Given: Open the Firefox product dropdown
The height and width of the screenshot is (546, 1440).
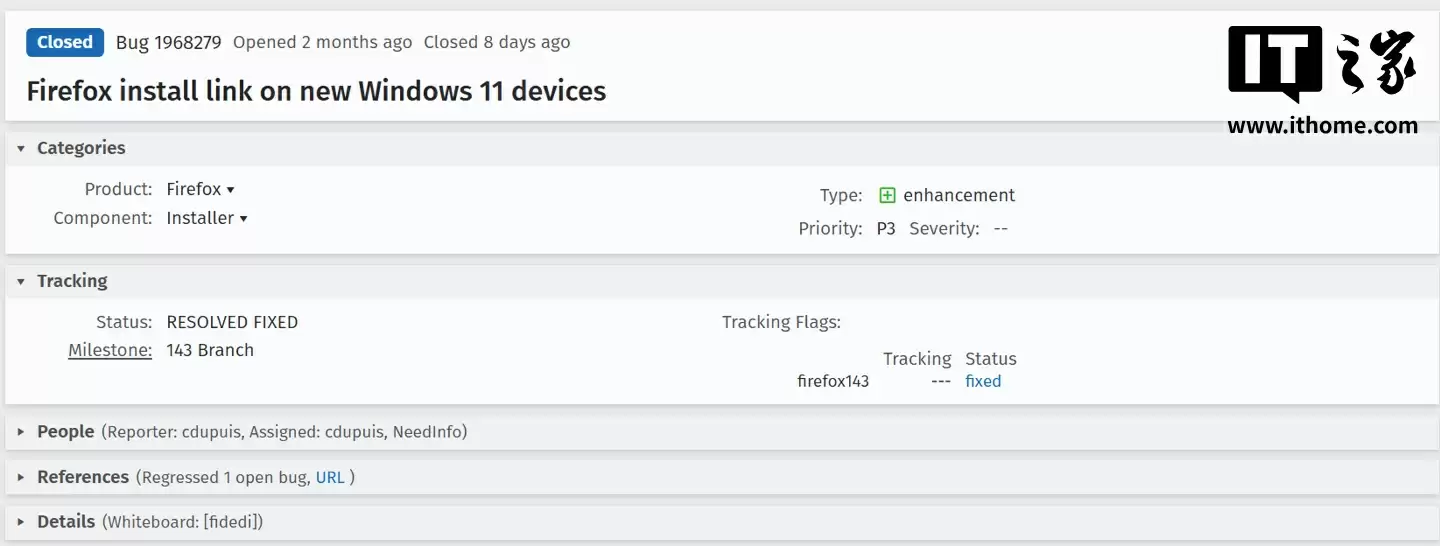Looking at the screenshot, I should [200, 189].
